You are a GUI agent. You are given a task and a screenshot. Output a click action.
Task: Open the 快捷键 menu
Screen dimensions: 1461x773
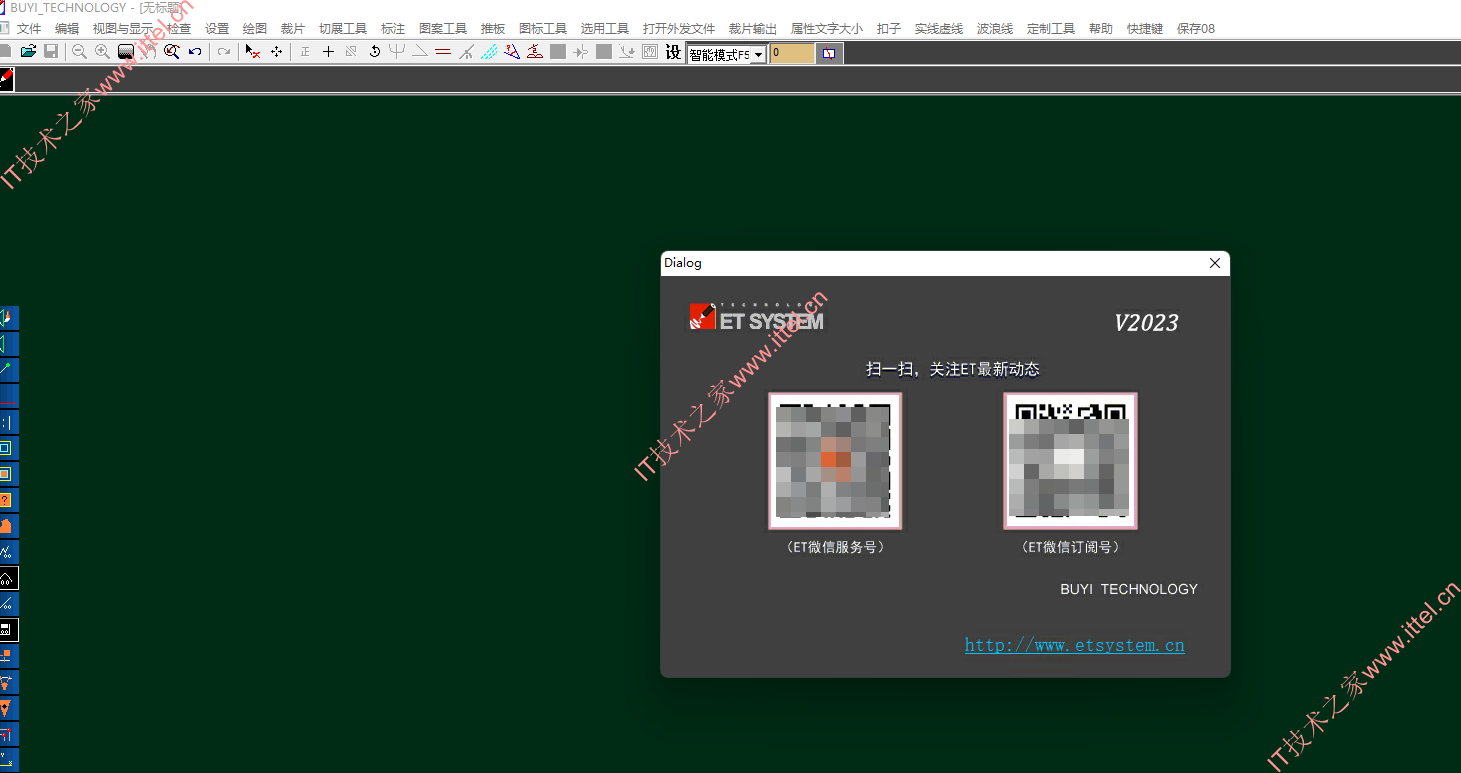1145,29
